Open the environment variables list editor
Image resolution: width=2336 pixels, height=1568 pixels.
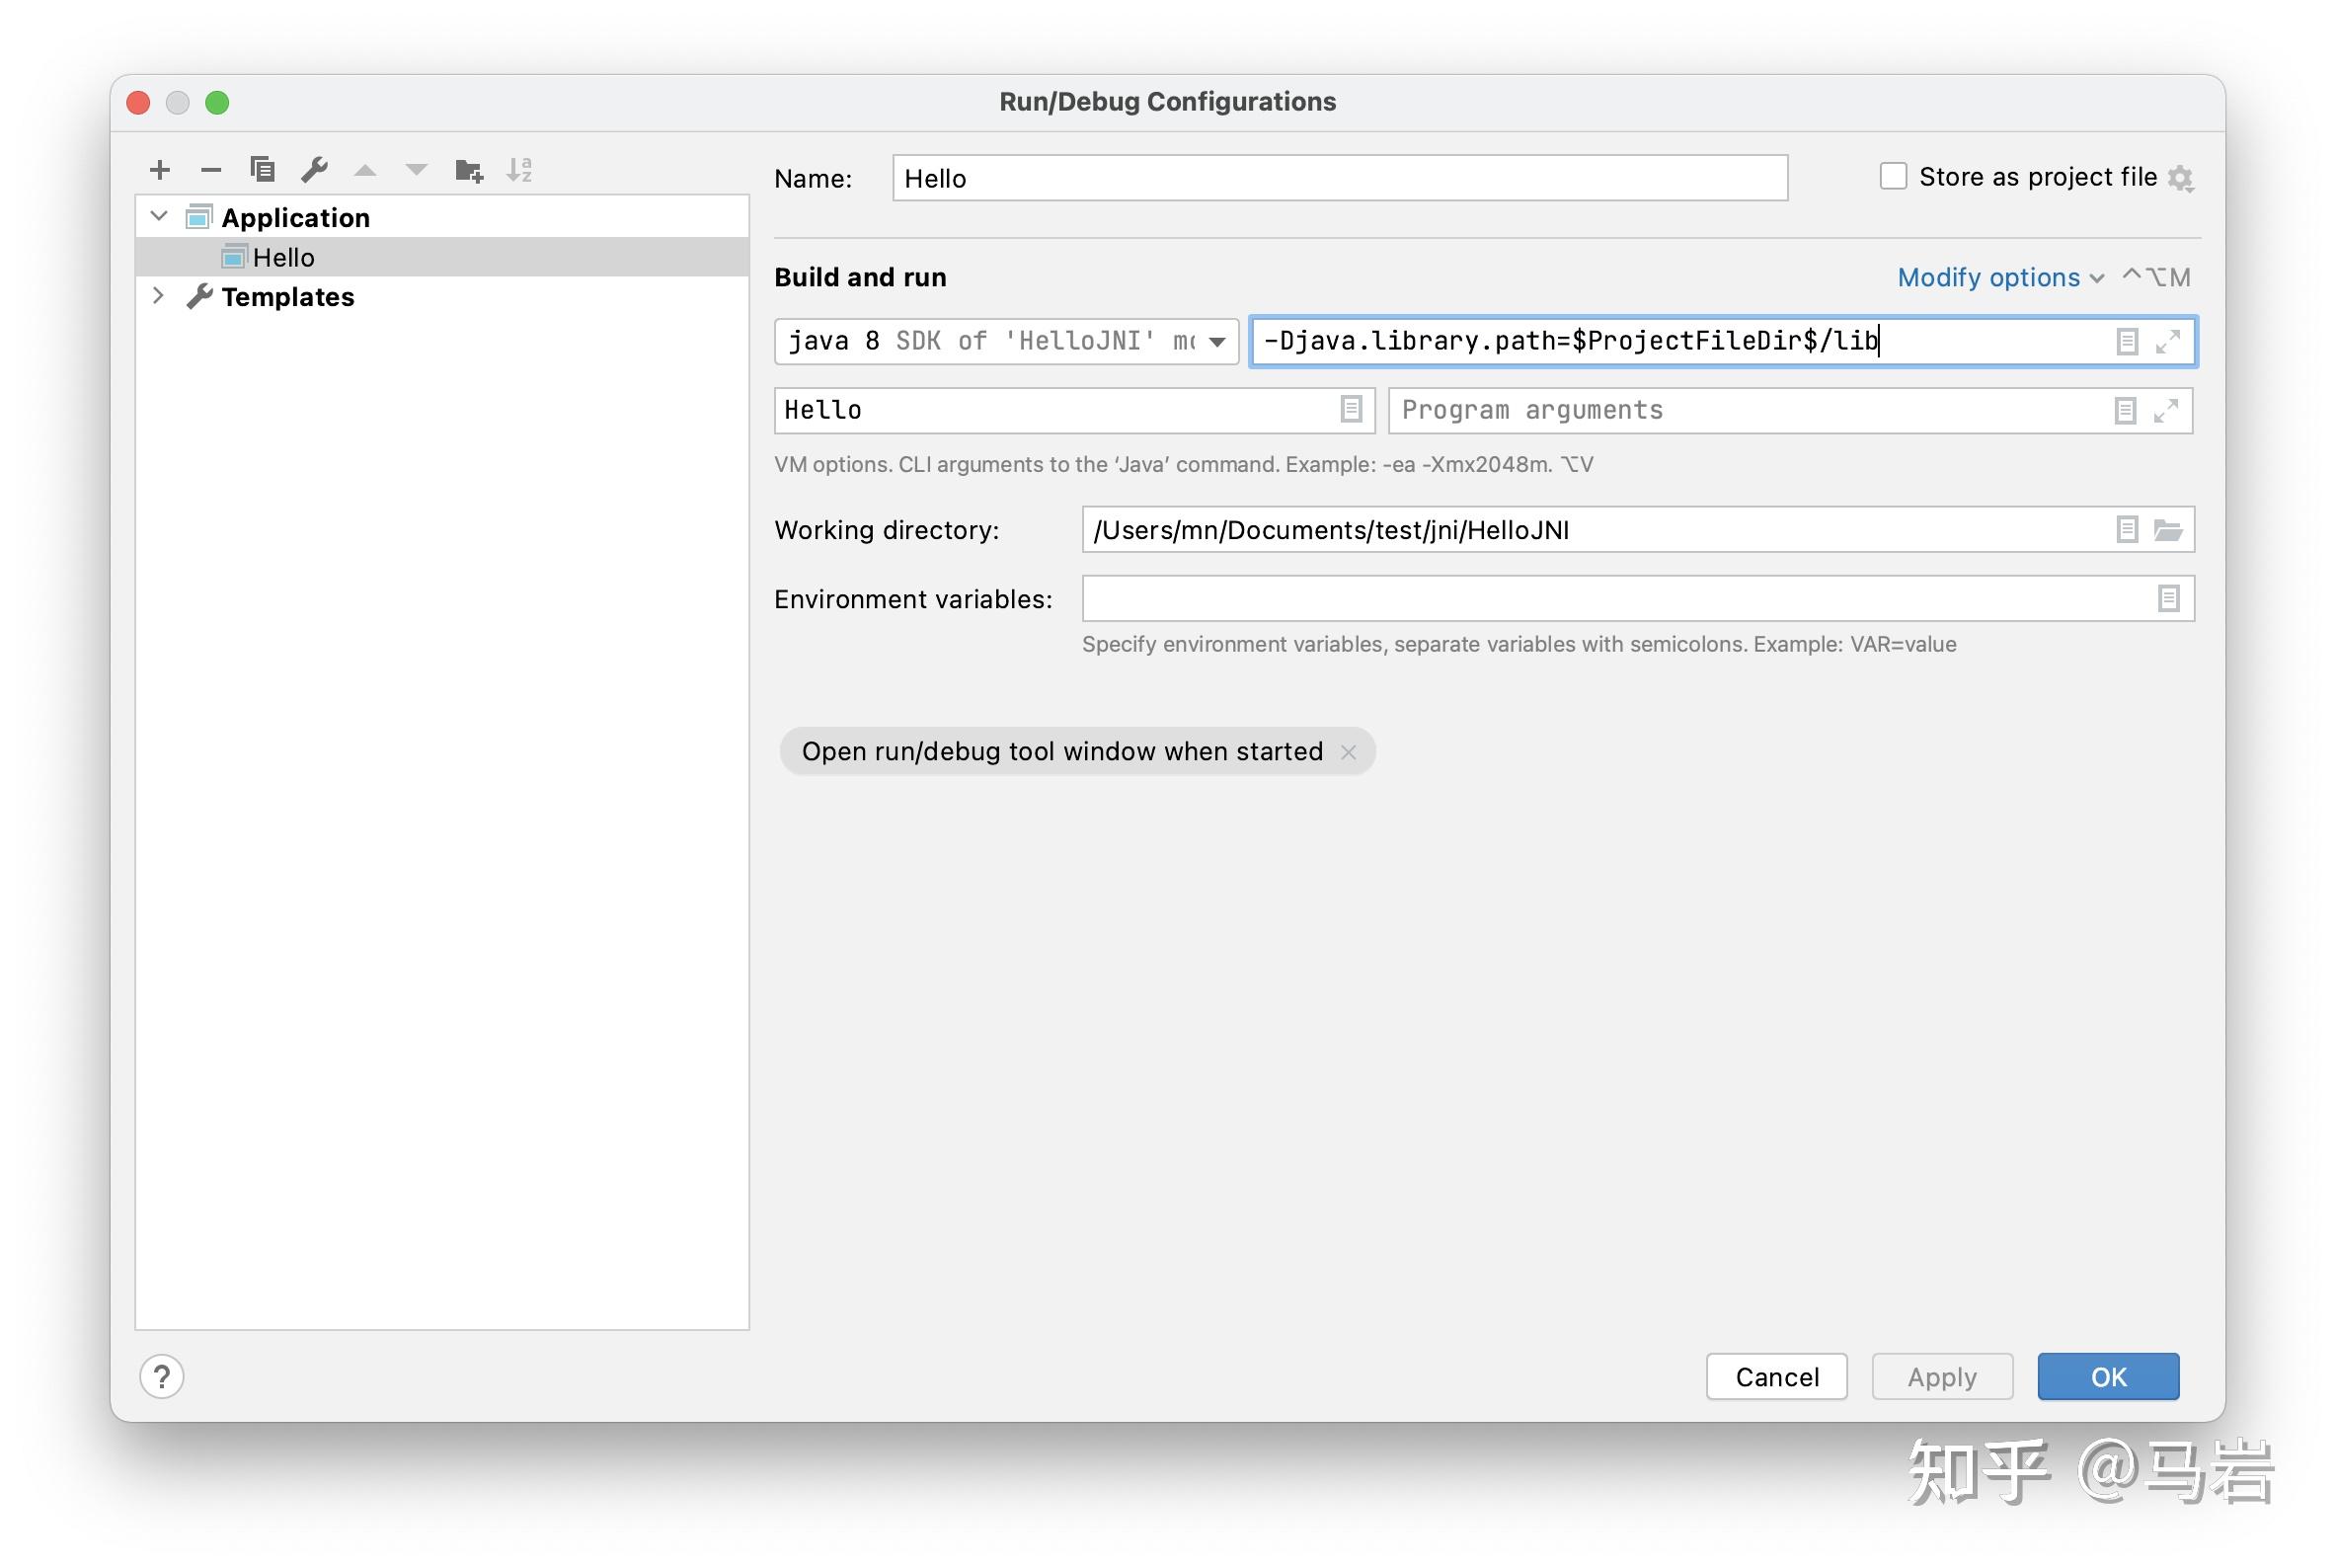click(2168, 598)
